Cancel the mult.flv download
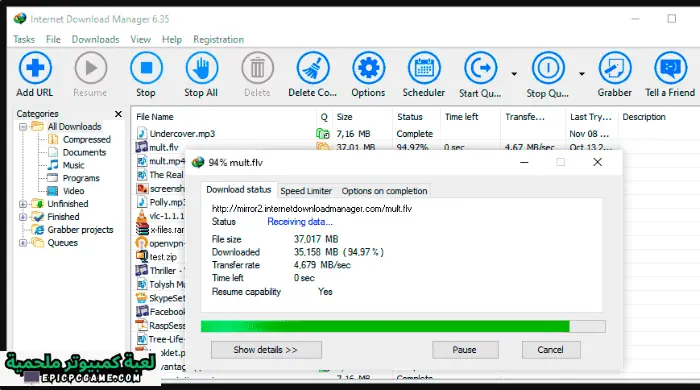The image size is (700, 390). (551, 350)
